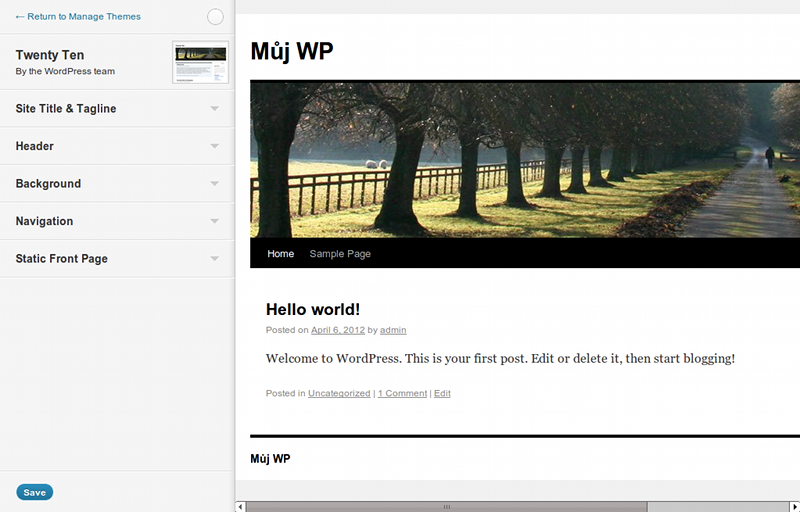Click the admin author link
This screenshot has height=512, width=800.
click(393, 330)
